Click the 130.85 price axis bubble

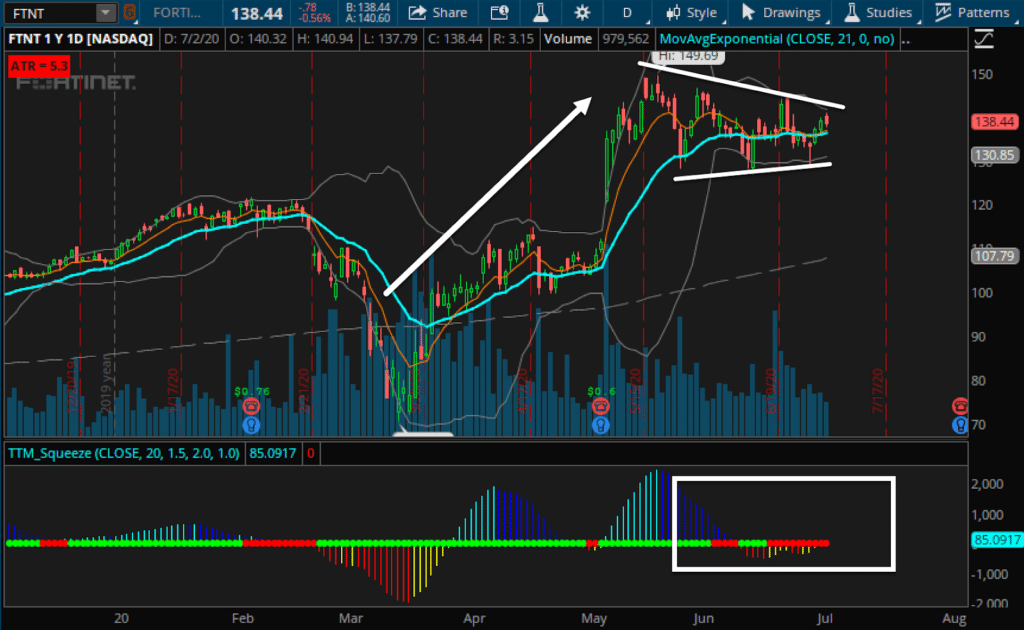[x=993, y=155]
